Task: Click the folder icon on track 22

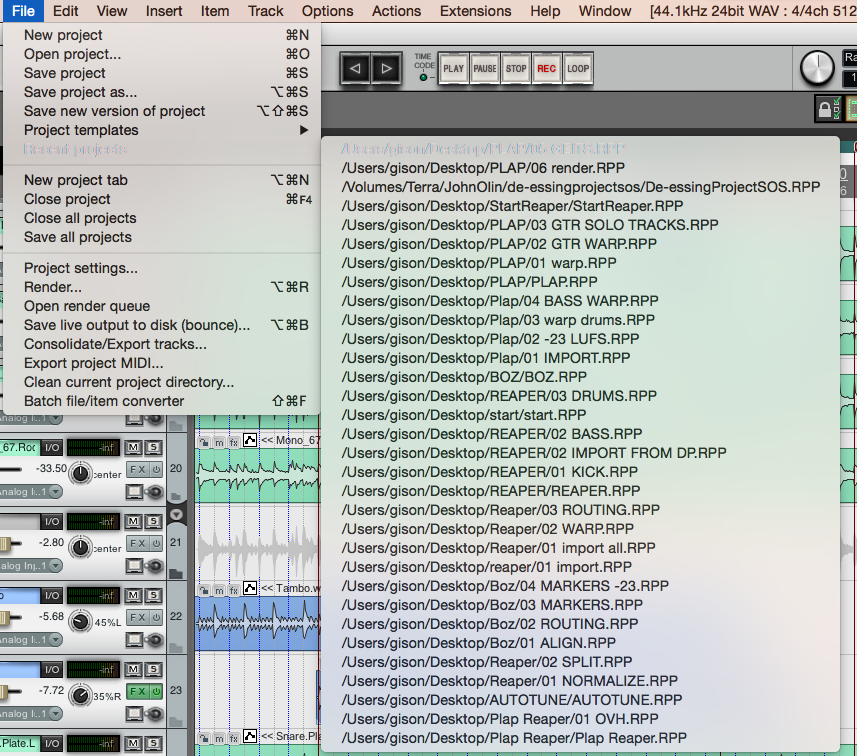Action: pos(176,647)
